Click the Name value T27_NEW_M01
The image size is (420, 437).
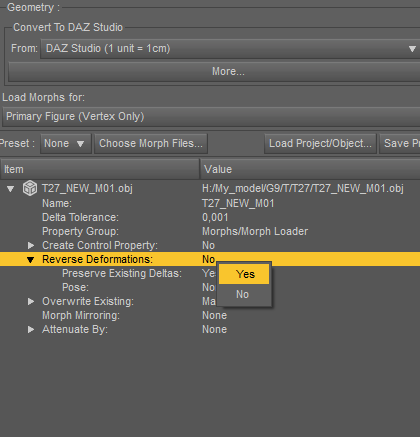pos(238,204)
